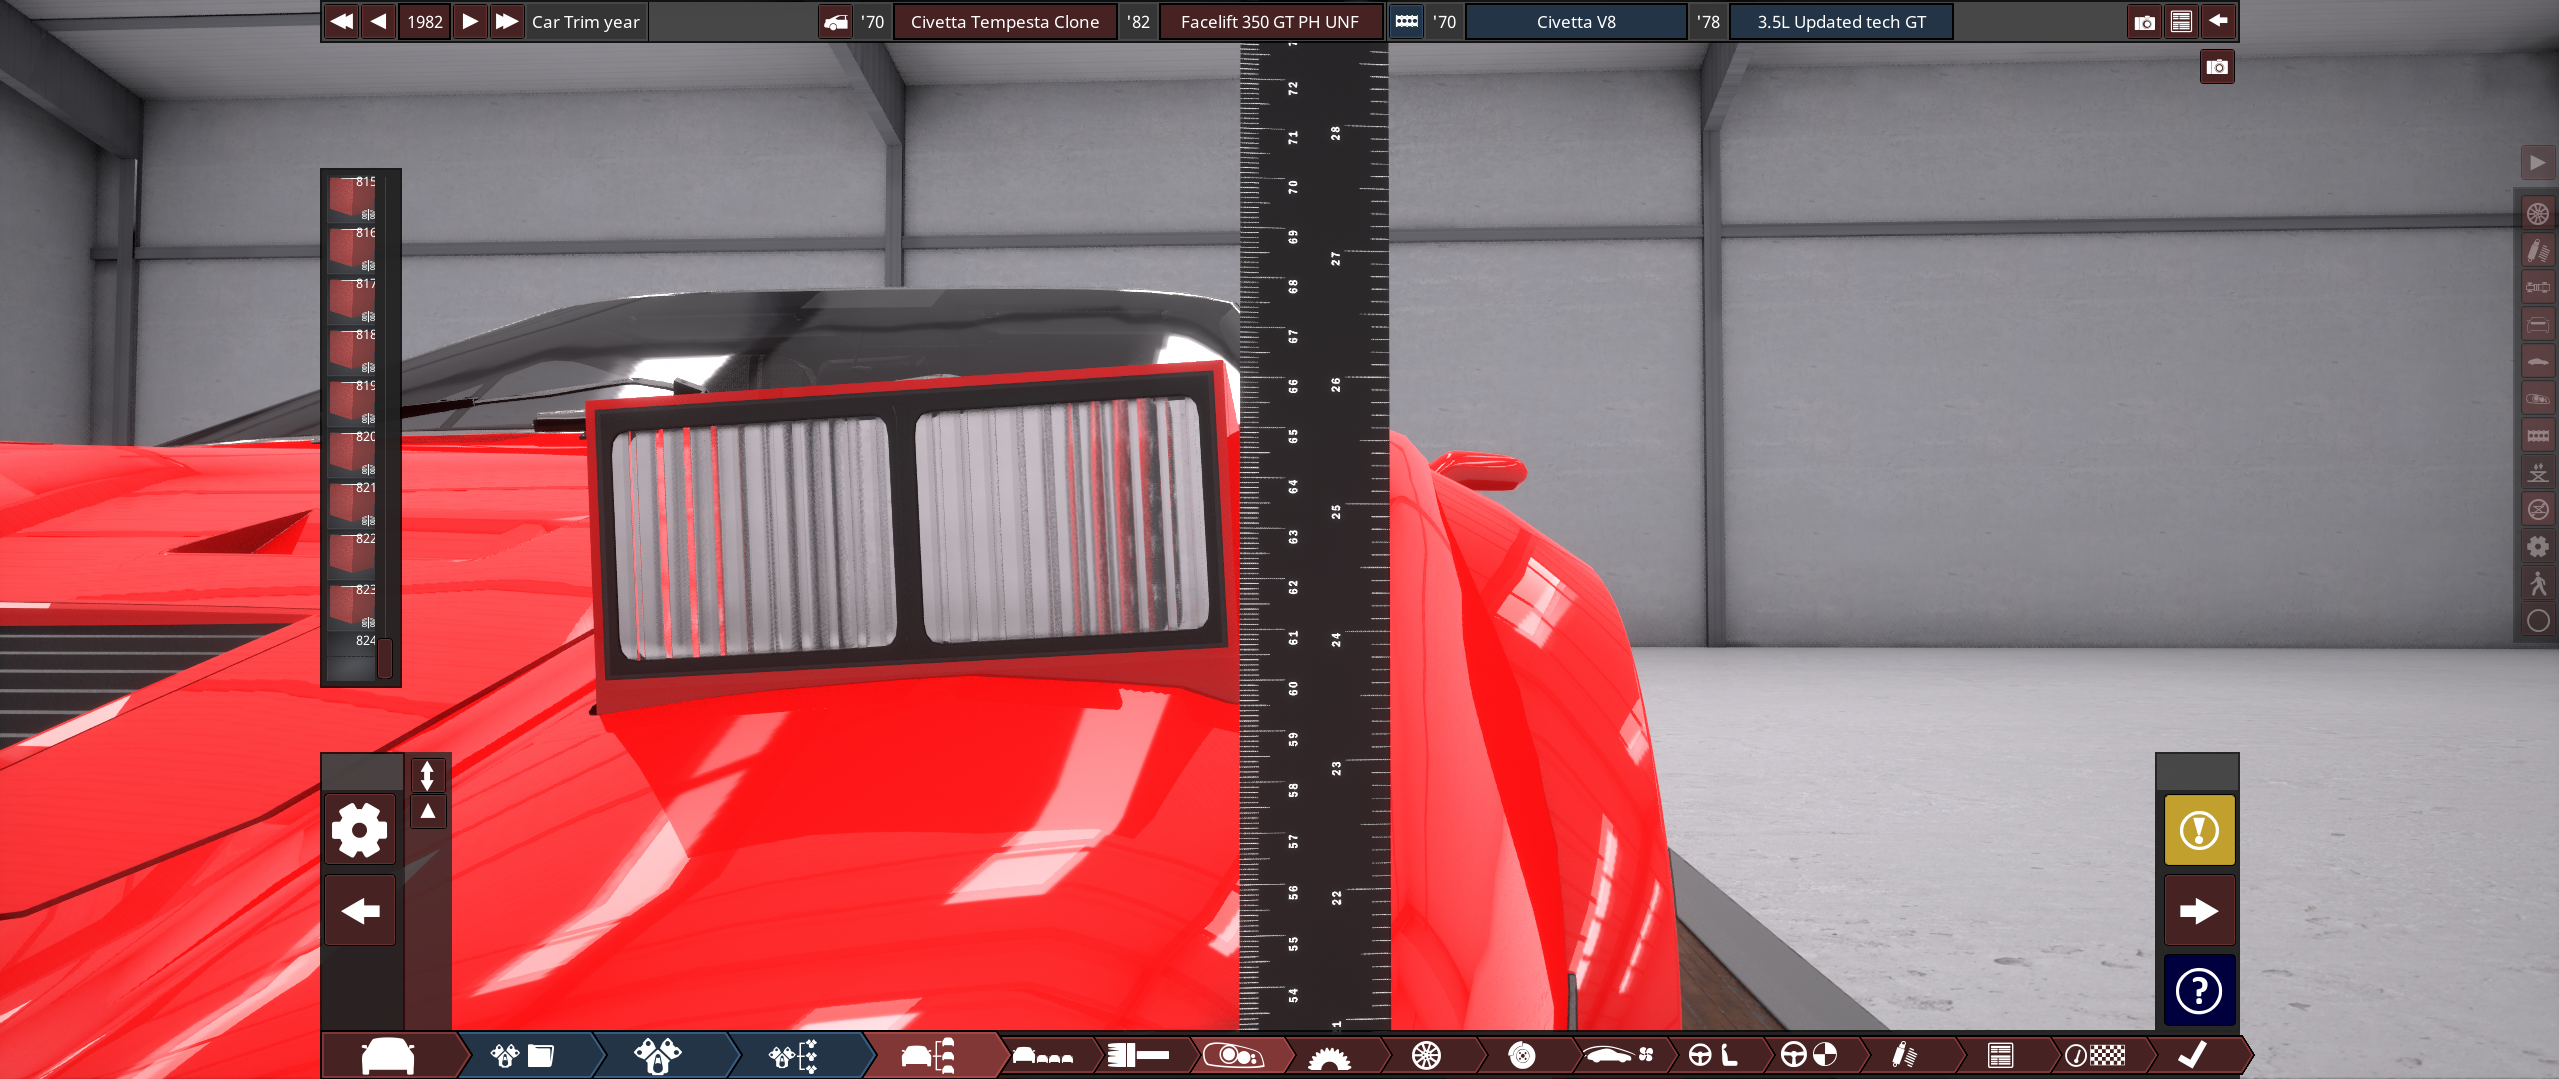Open the list overview icon in top bar
This screenshot has width=2559, height=1079.
click(2181, 22)
